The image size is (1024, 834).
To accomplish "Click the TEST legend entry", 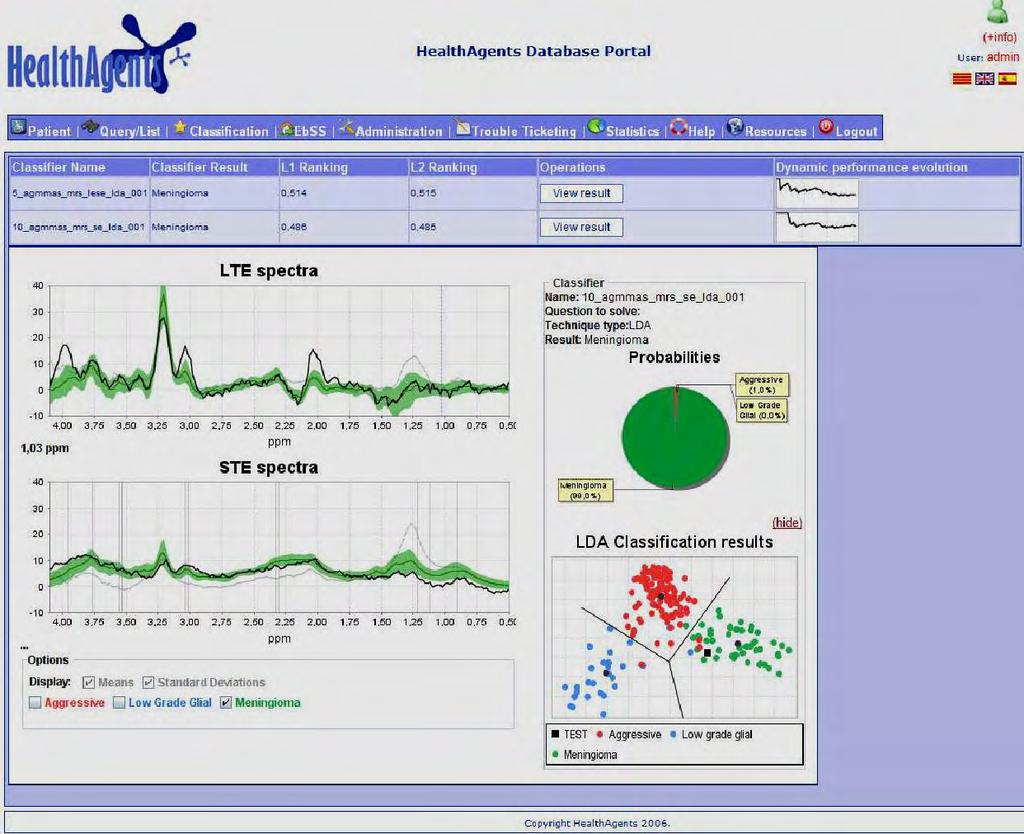I will (569, 735).
